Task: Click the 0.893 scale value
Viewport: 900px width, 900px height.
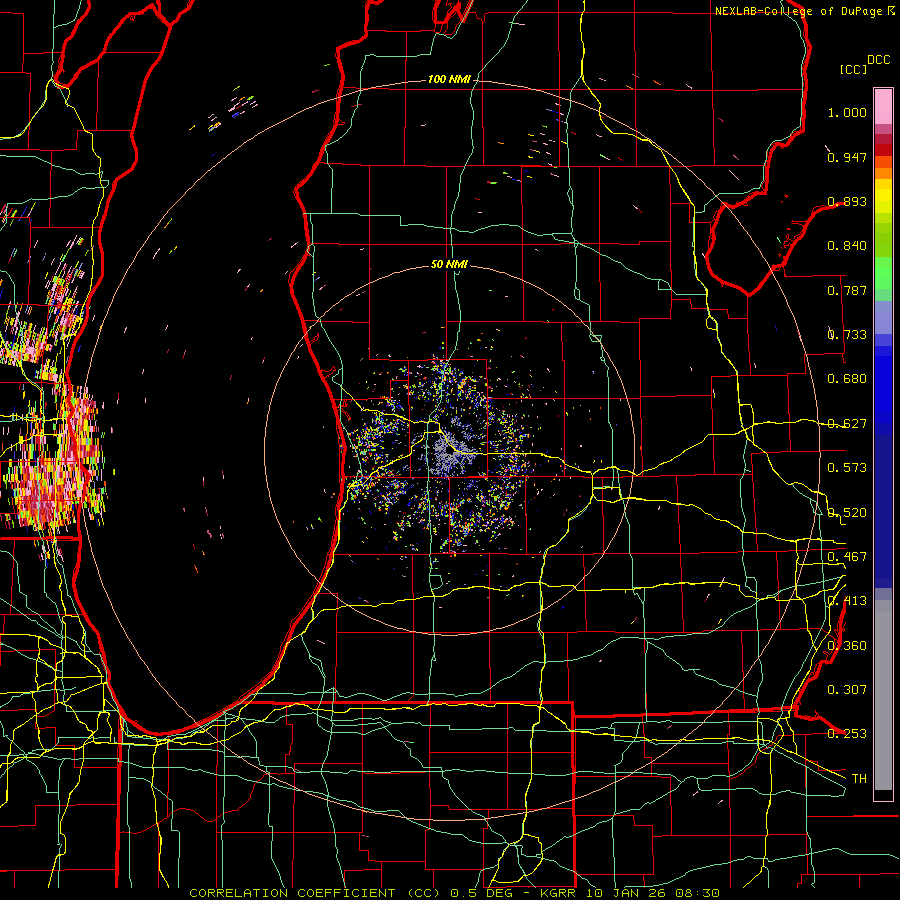Action: pyautogui.click(x=847, y=201)
